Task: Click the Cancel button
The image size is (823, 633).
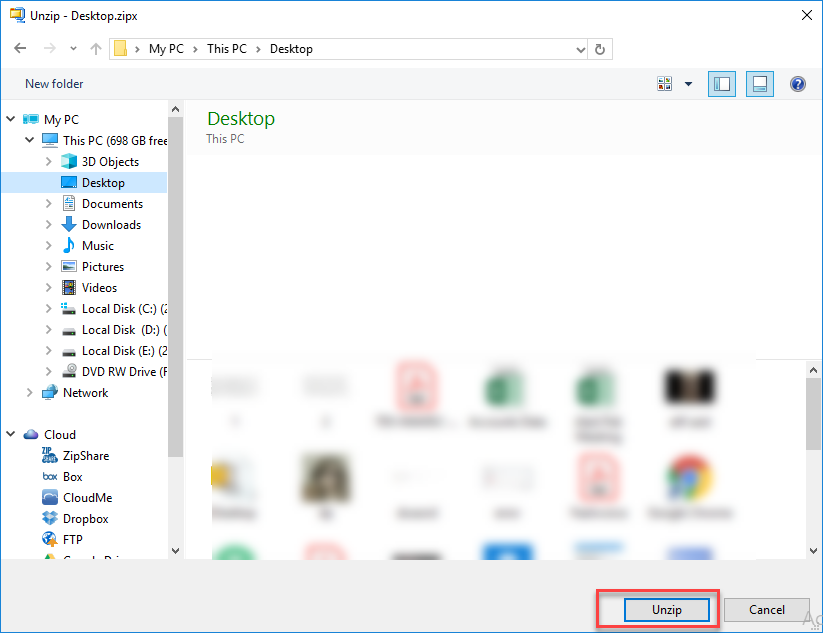Action: click(766, 609)
